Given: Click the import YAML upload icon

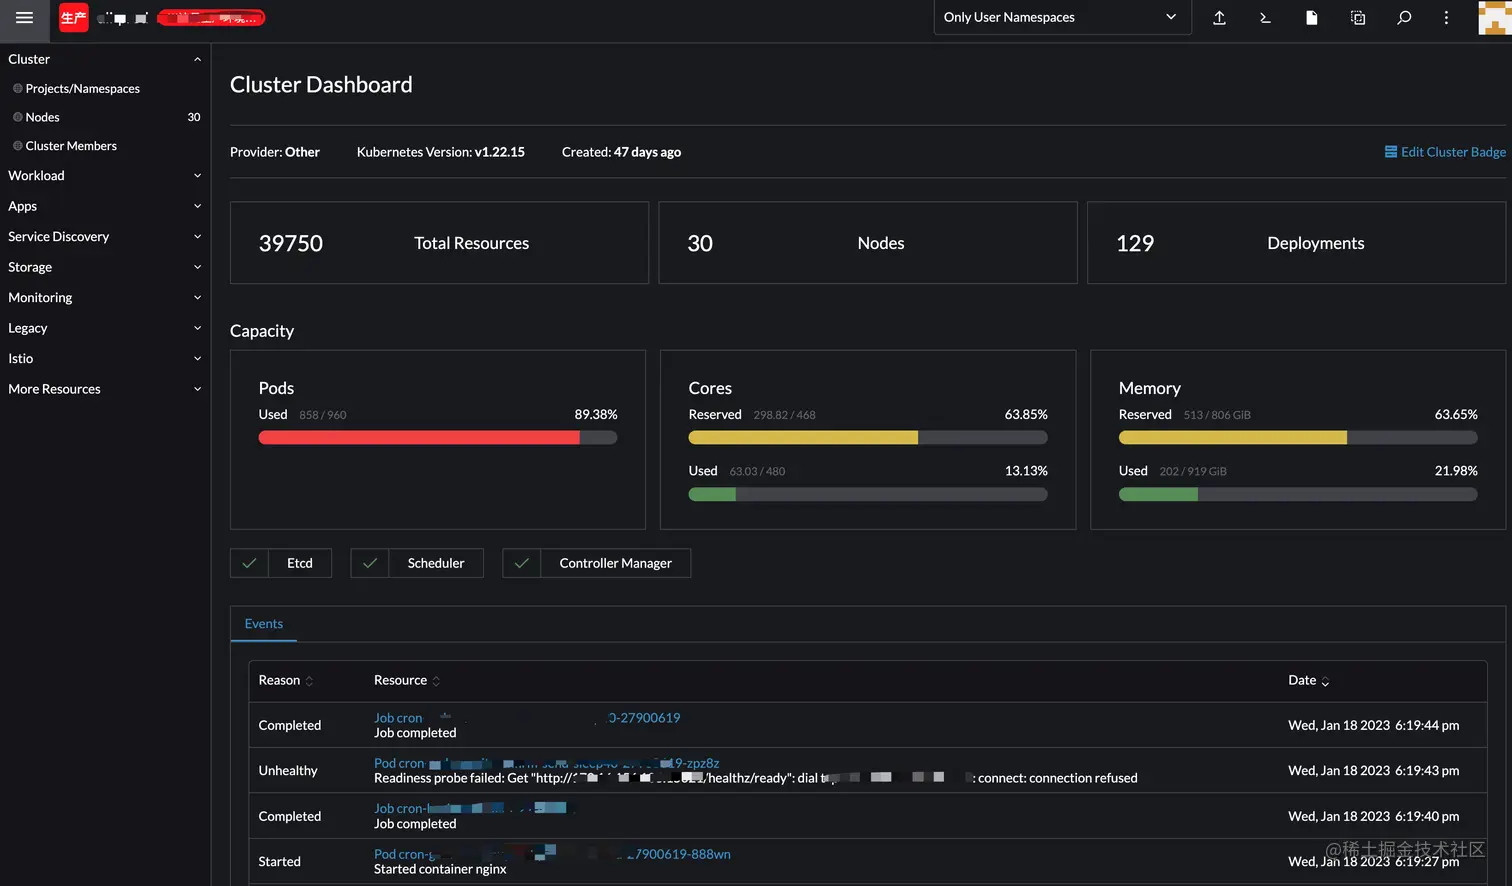Looking at the screenshot, I should [1219, 18].
